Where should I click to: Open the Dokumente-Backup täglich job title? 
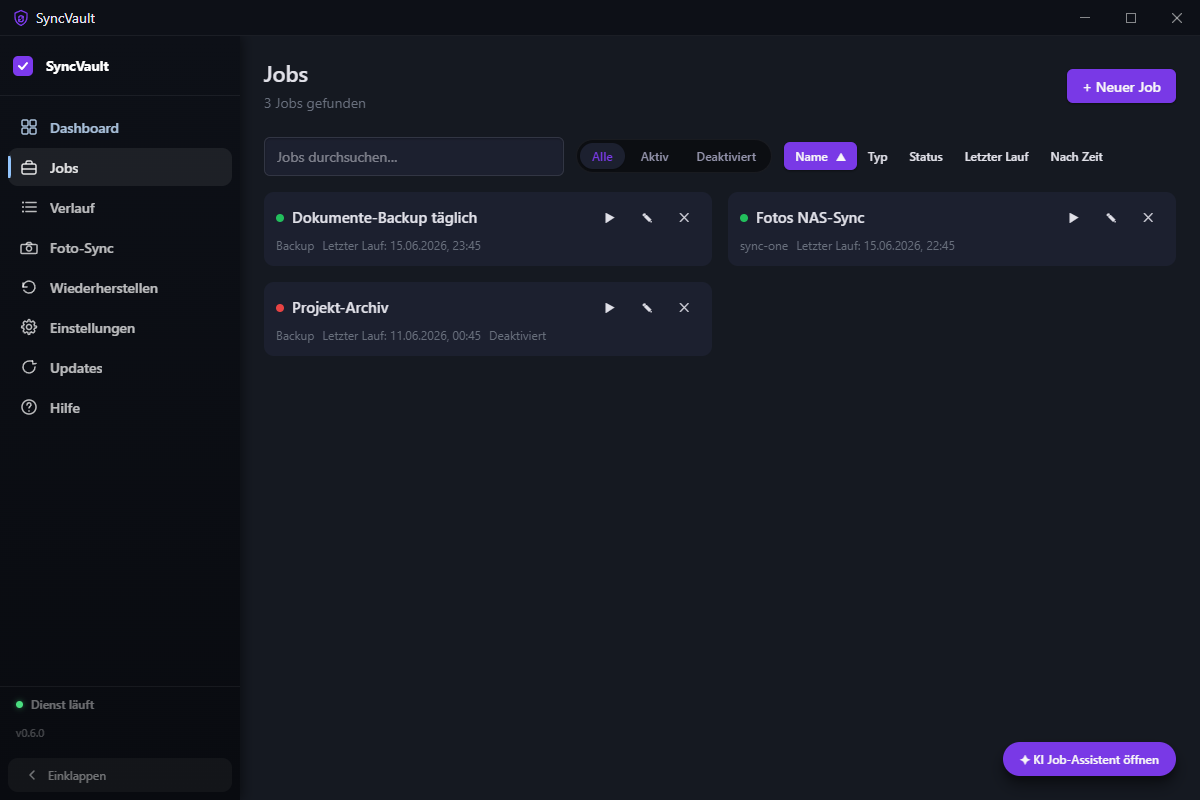click(385, 218)
